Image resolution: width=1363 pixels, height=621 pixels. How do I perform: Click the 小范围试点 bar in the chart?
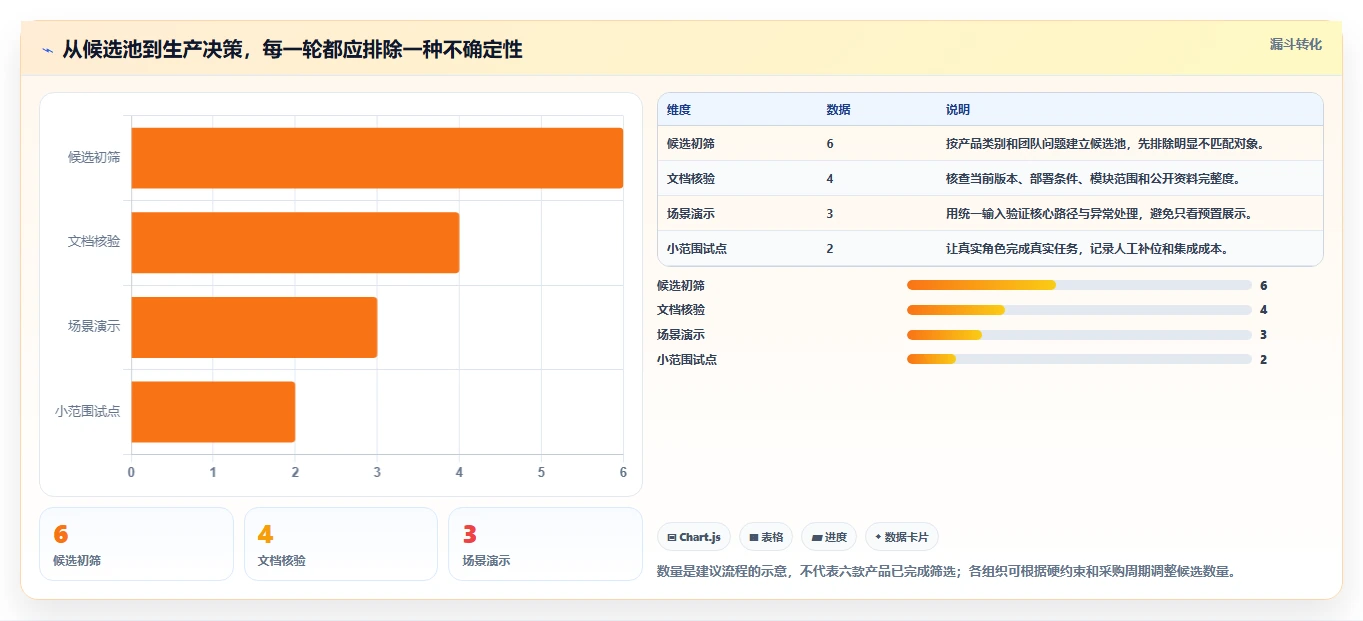(x=213, y=411)
